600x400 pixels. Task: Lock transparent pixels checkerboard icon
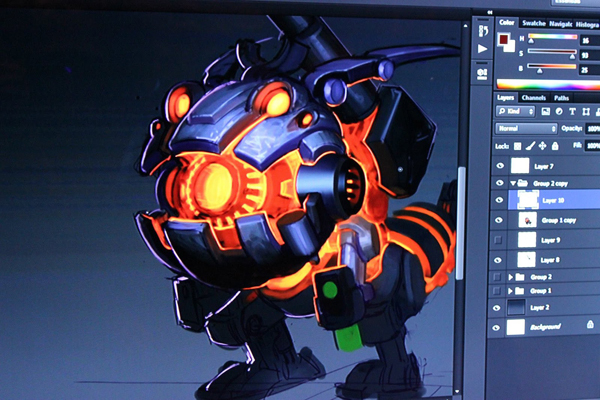click(517, 146)
